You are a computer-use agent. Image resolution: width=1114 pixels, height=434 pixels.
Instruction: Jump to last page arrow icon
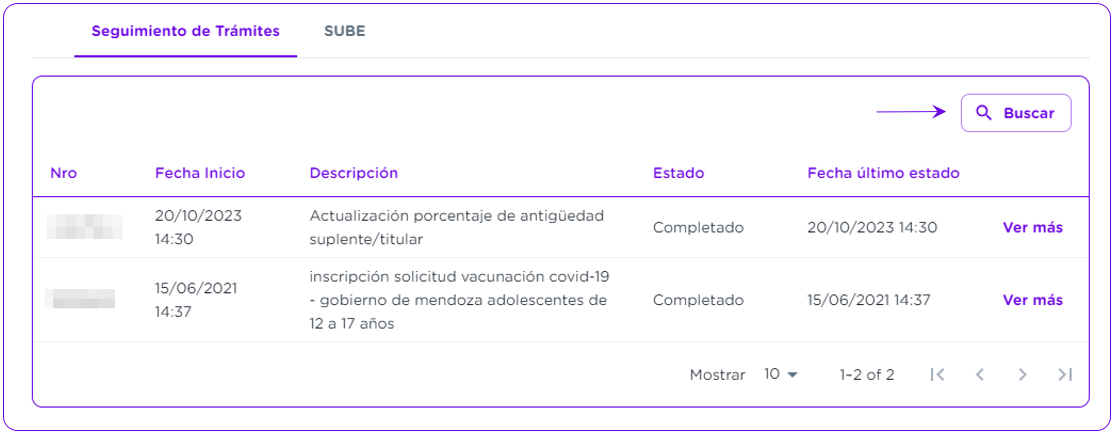(x=1064, y=374)
